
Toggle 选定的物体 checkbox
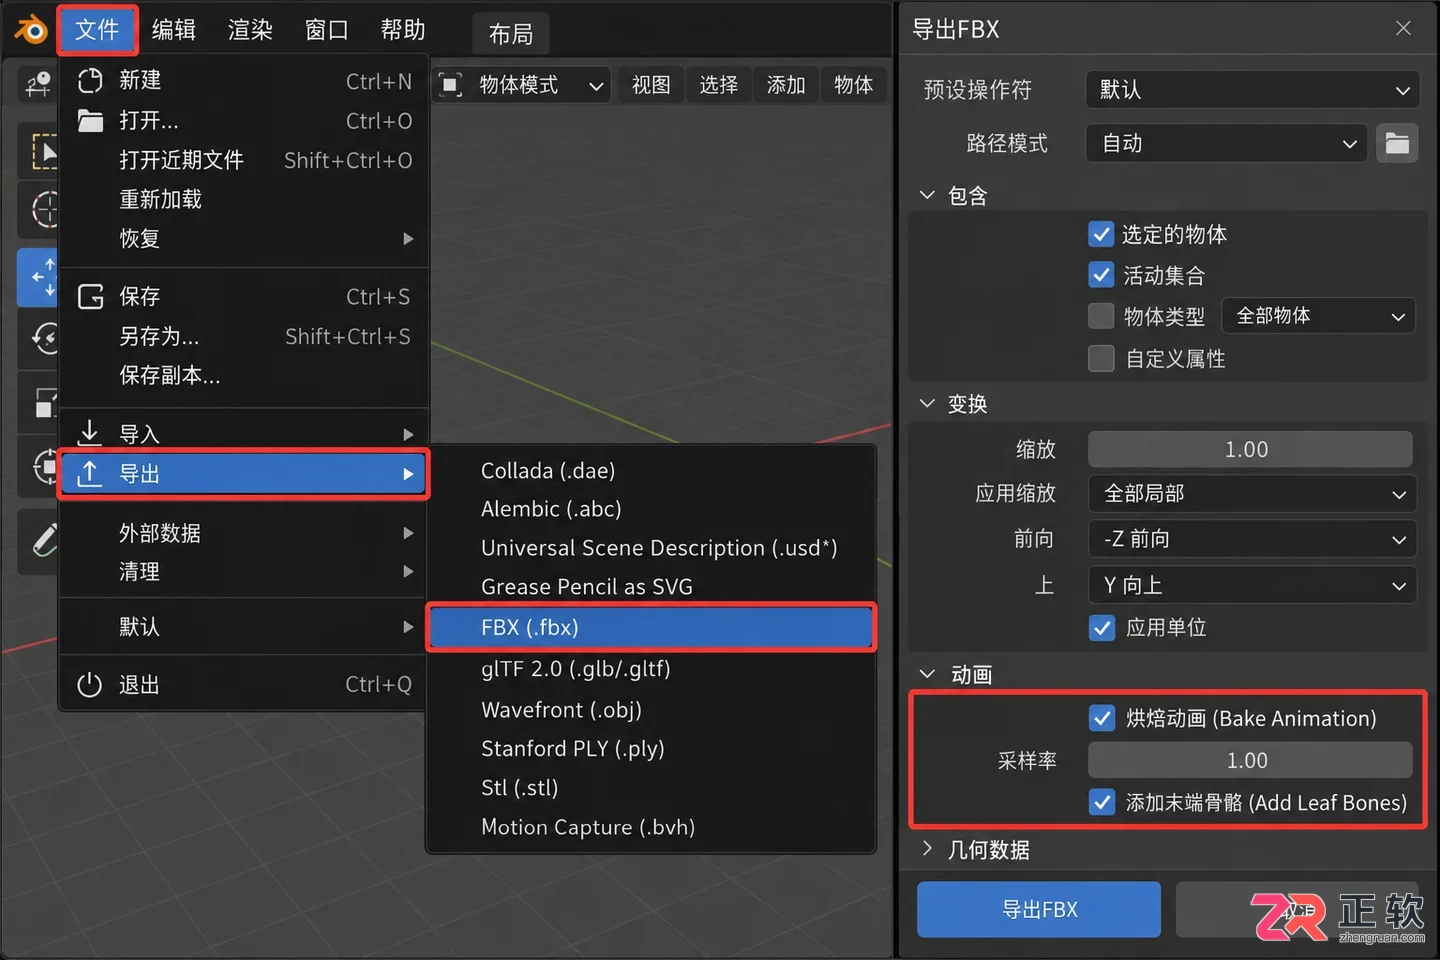1101,234
